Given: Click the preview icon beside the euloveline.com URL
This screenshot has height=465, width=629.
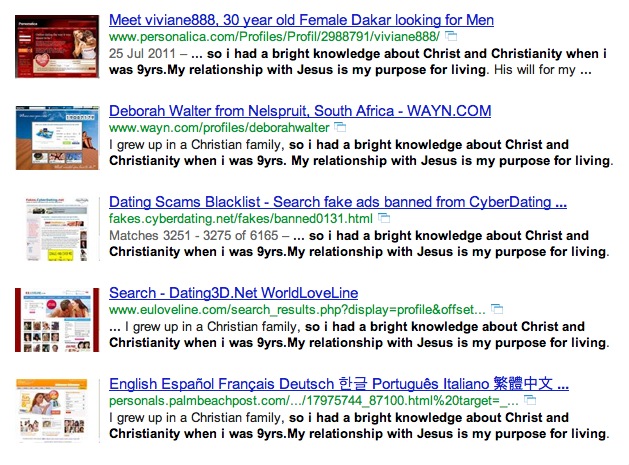Looking at the screenshot, I should [497, 309].
